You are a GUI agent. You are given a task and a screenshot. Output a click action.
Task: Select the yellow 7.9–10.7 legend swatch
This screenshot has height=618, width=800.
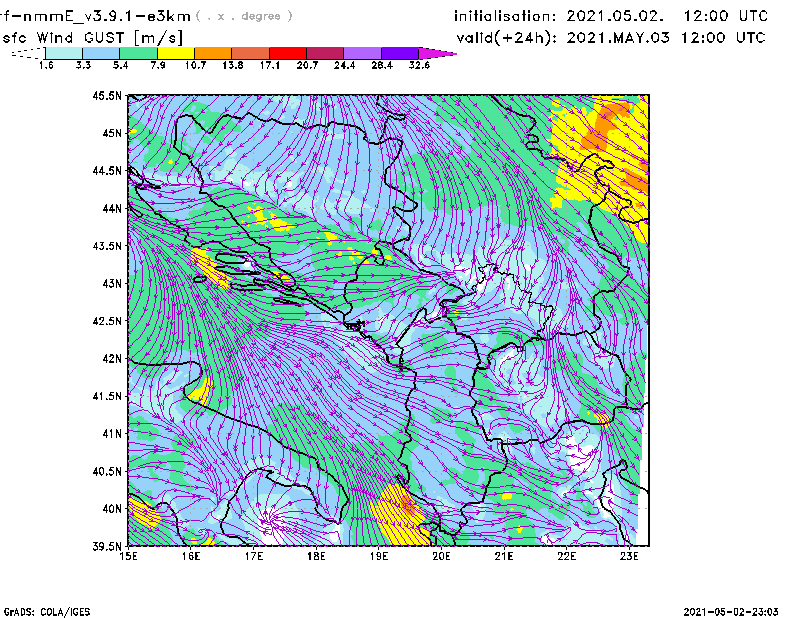tap(176, 53)
